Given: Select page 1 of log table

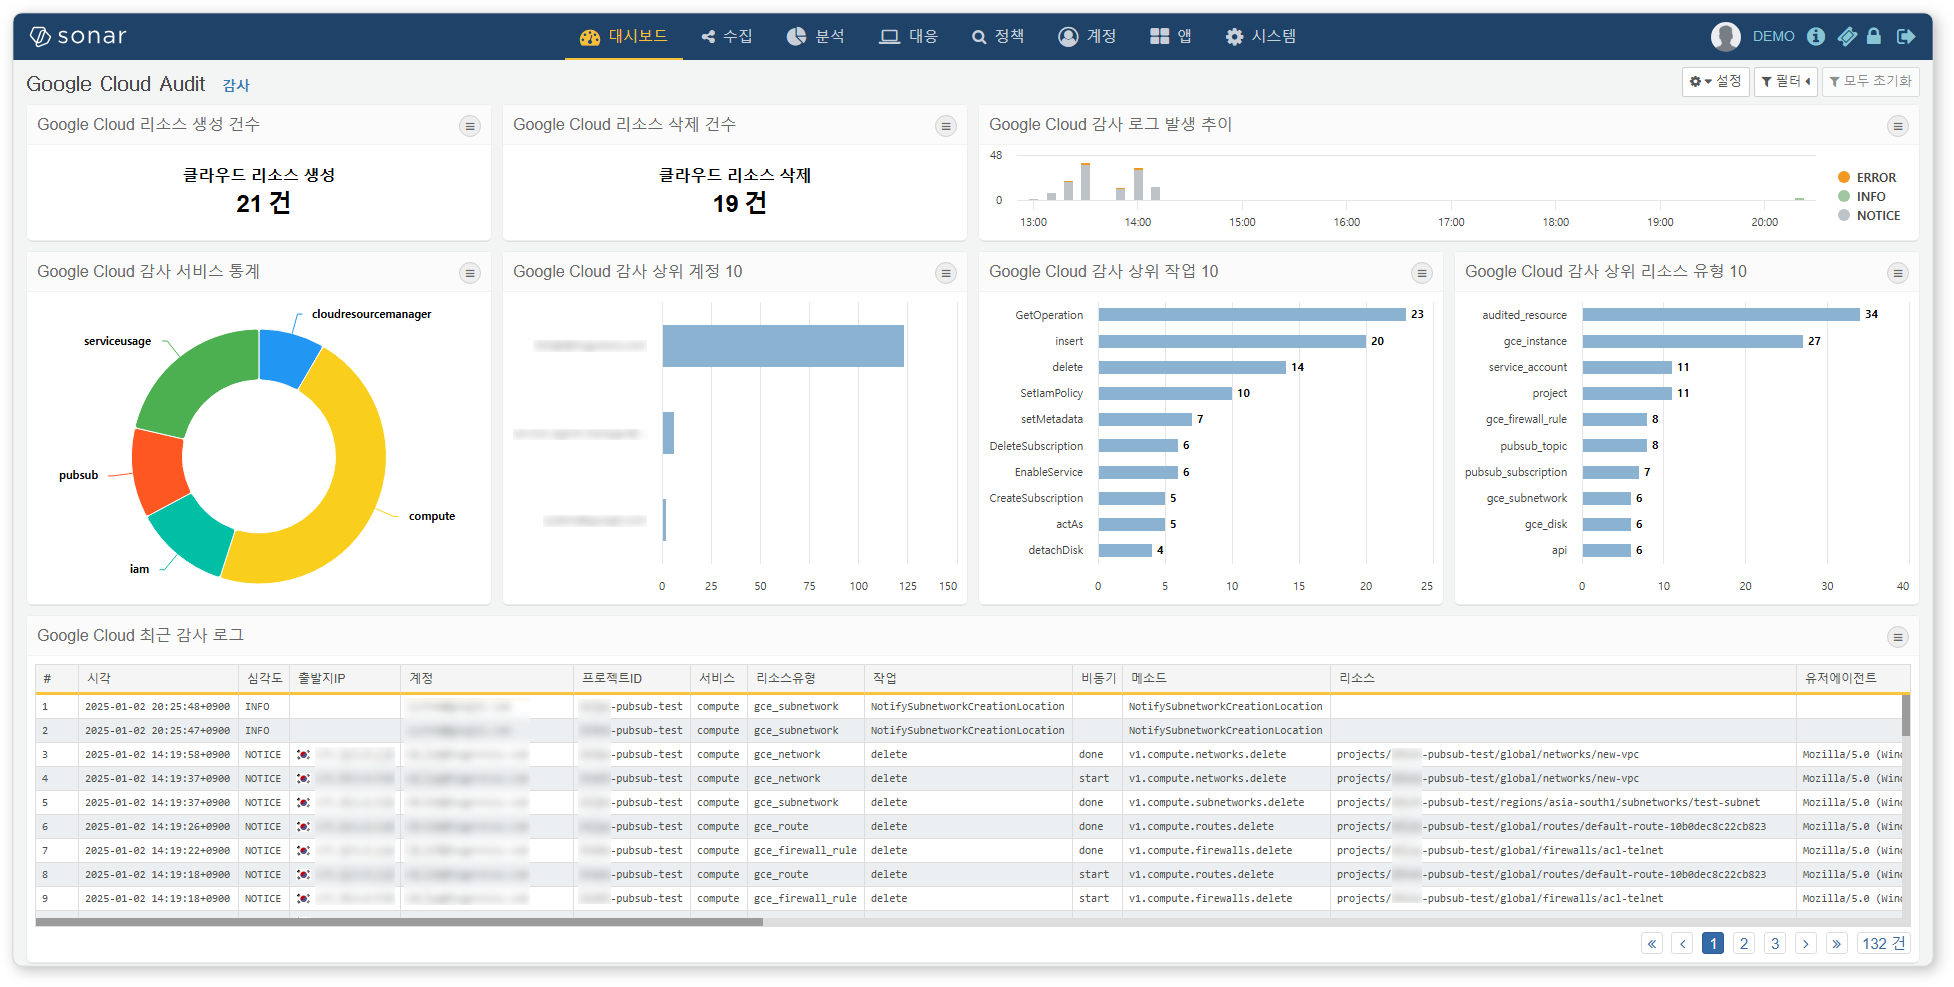Looking at the screenshot, I should tap(1713, 943).
